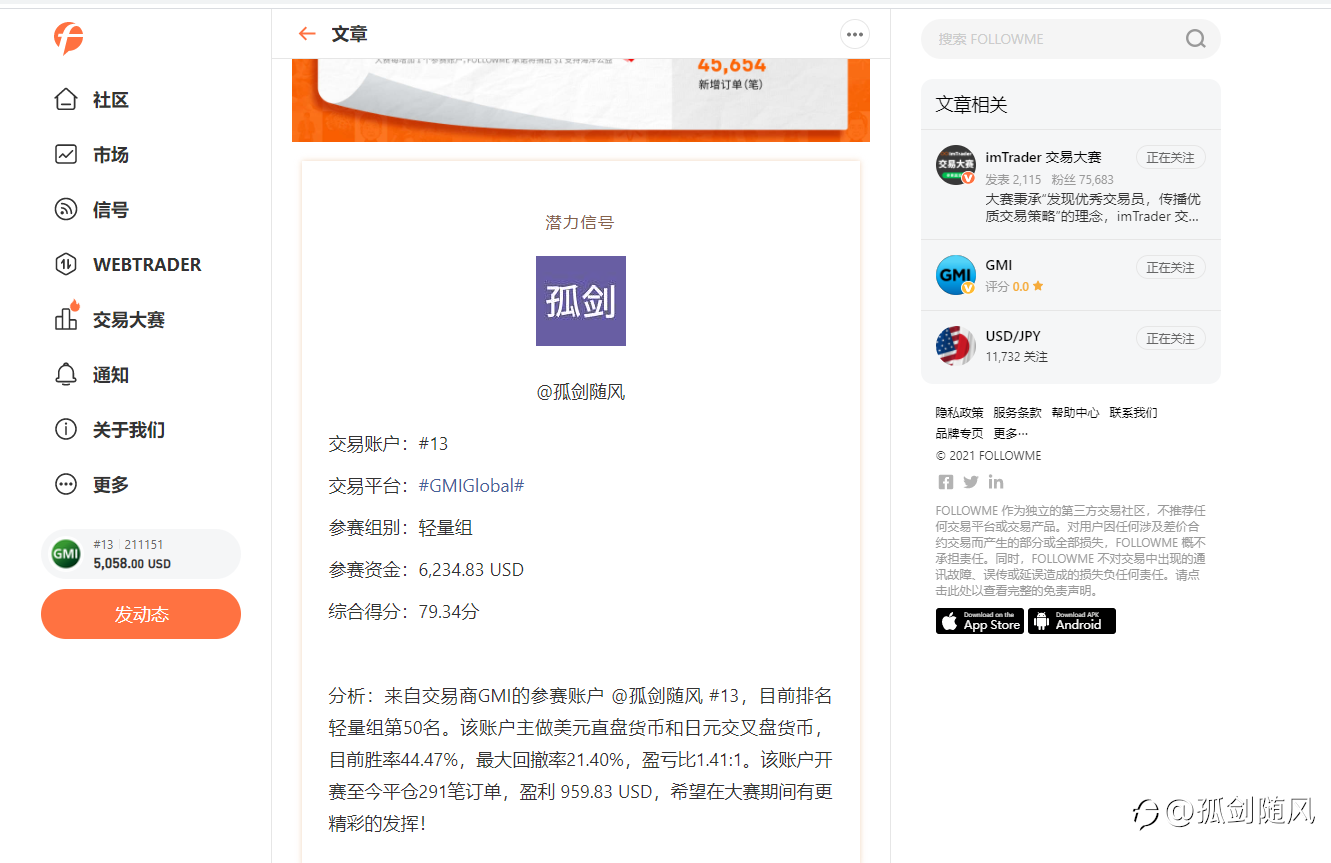Toggle 正在关注 for USD/JPY
The height and width of the screenshot is (863, 1331).
click(x=1171, y=339)
